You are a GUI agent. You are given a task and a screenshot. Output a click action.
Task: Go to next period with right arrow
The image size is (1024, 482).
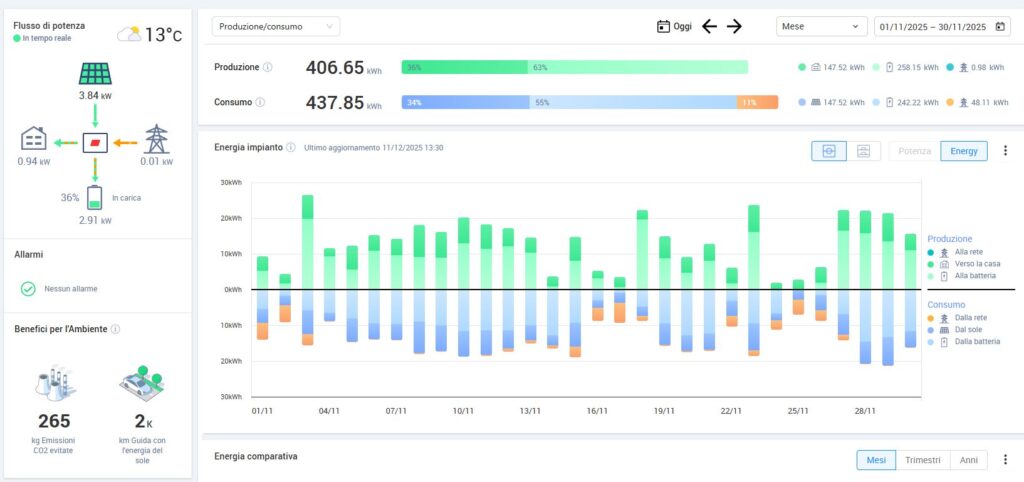[x=734, y=27]
